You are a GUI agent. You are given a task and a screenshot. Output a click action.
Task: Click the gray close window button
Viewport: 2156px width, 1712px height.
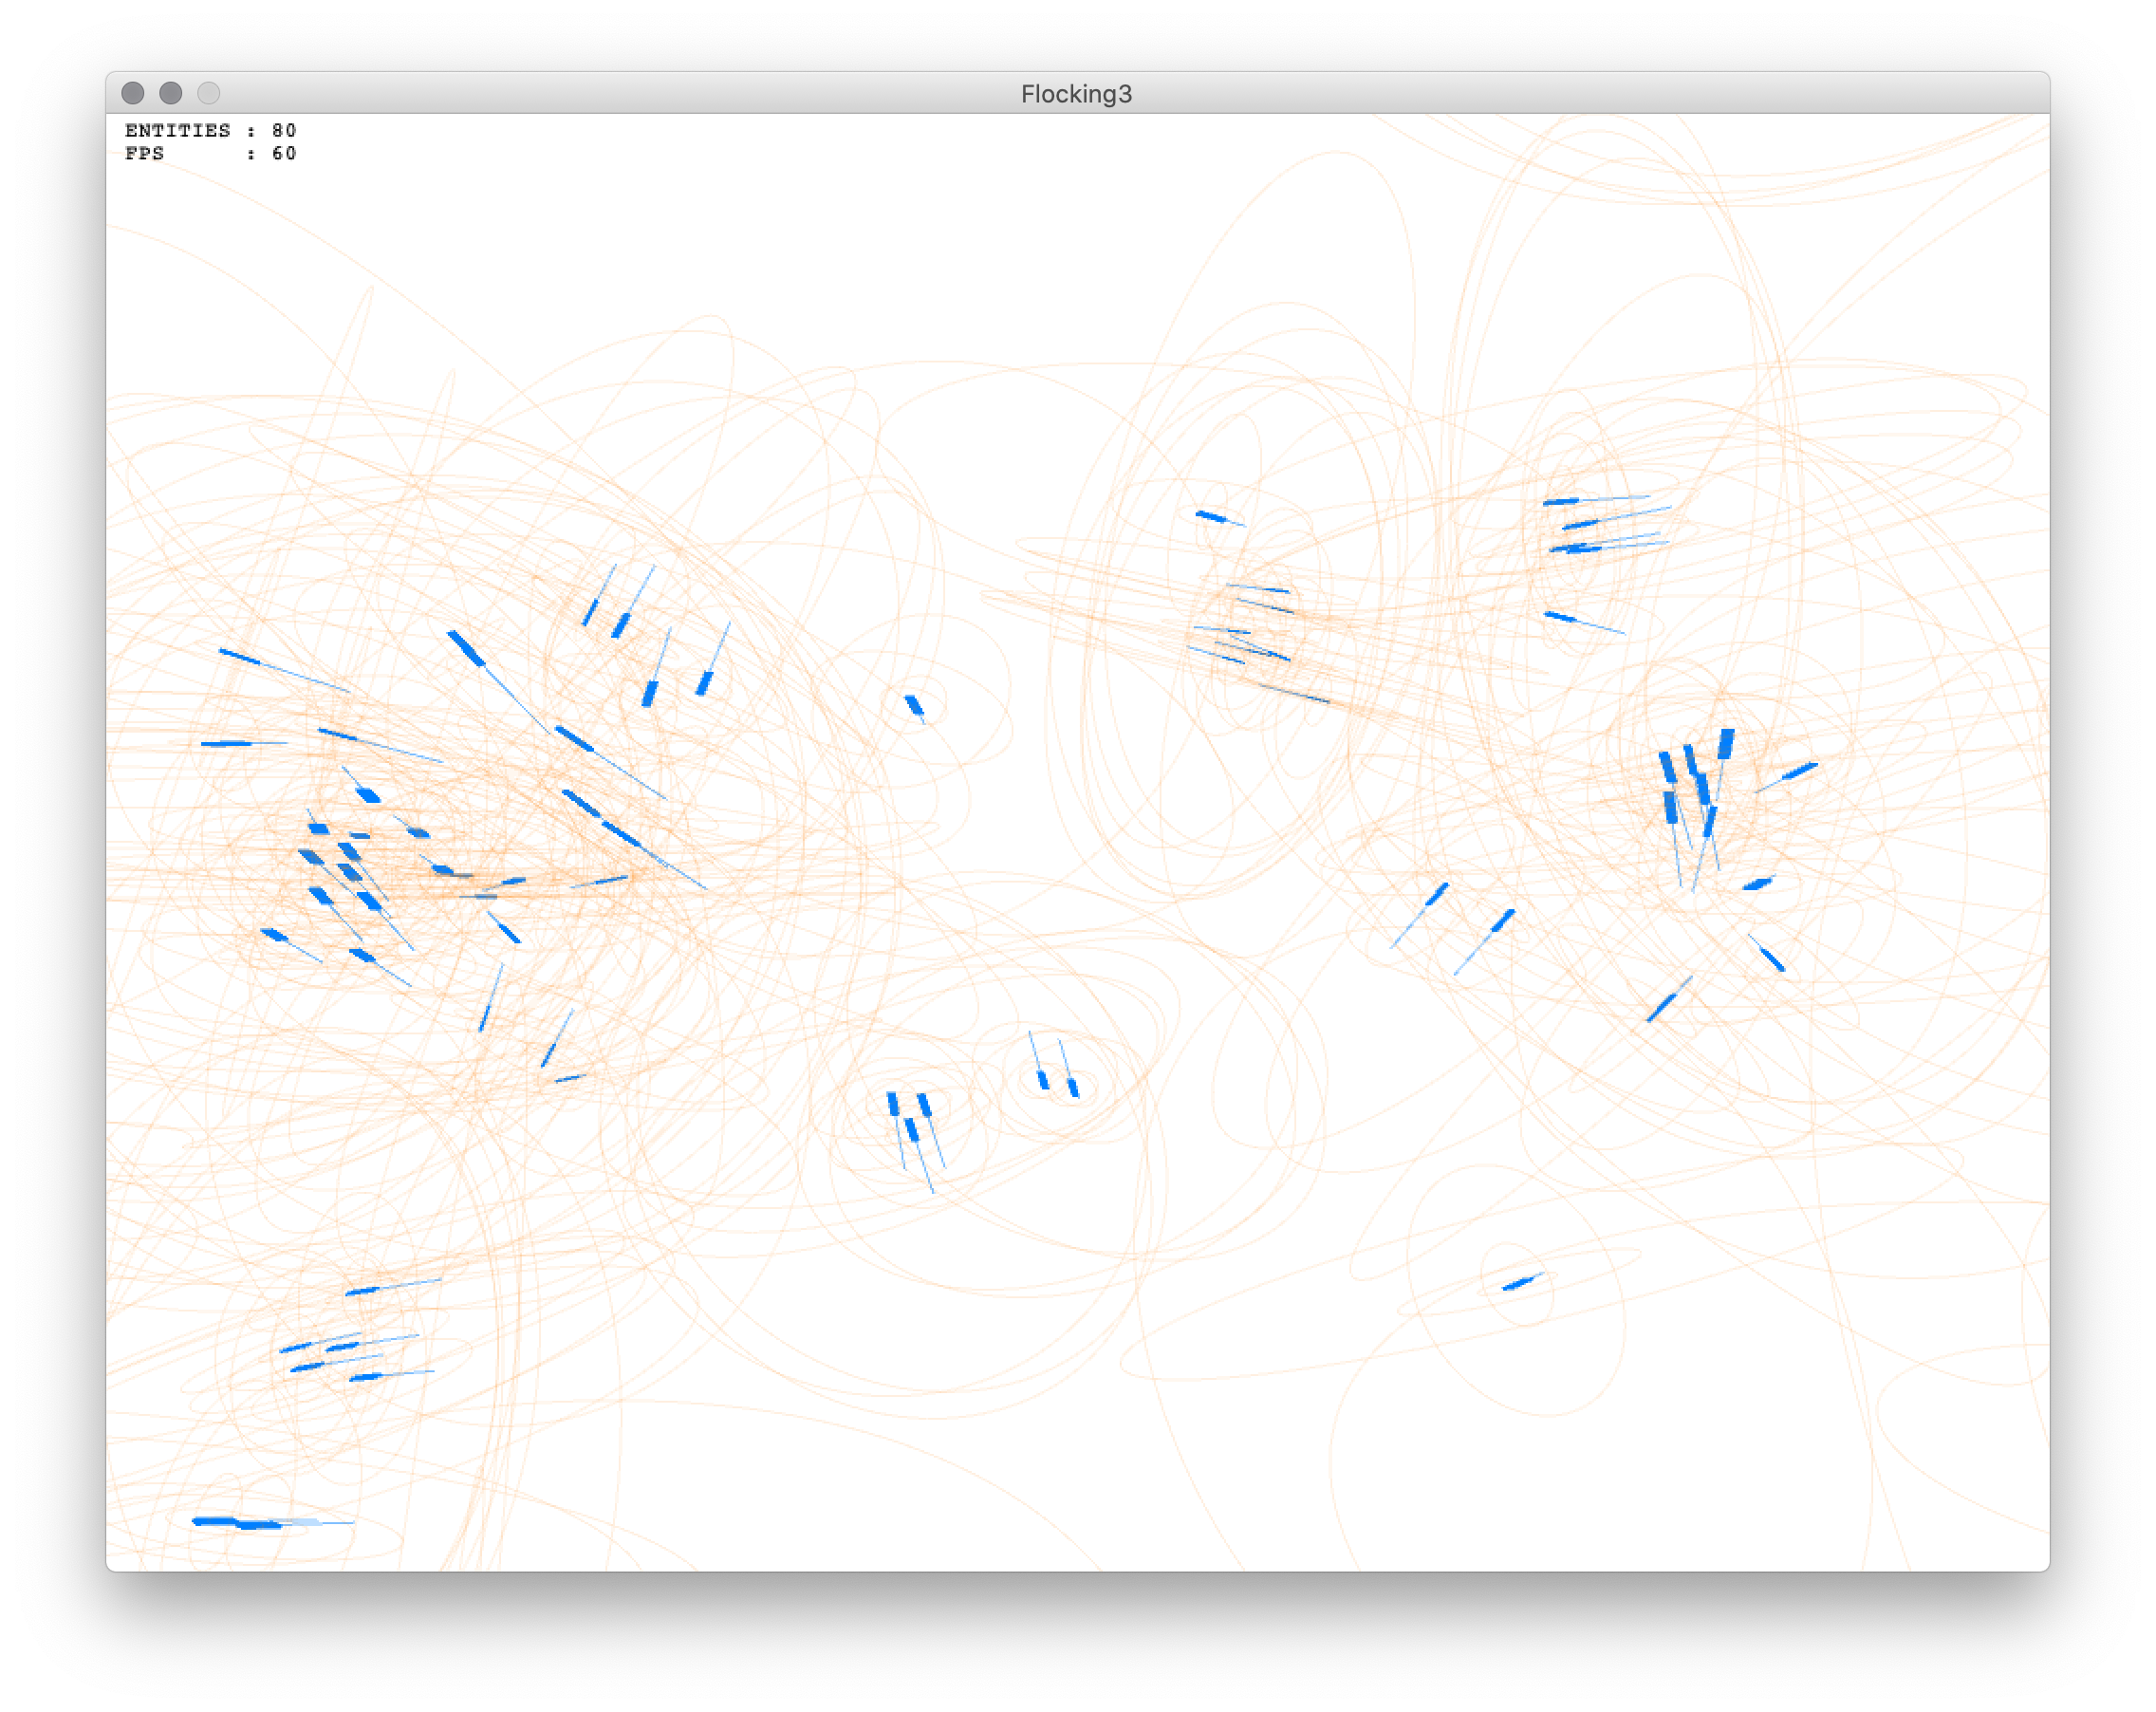point(133,93)
